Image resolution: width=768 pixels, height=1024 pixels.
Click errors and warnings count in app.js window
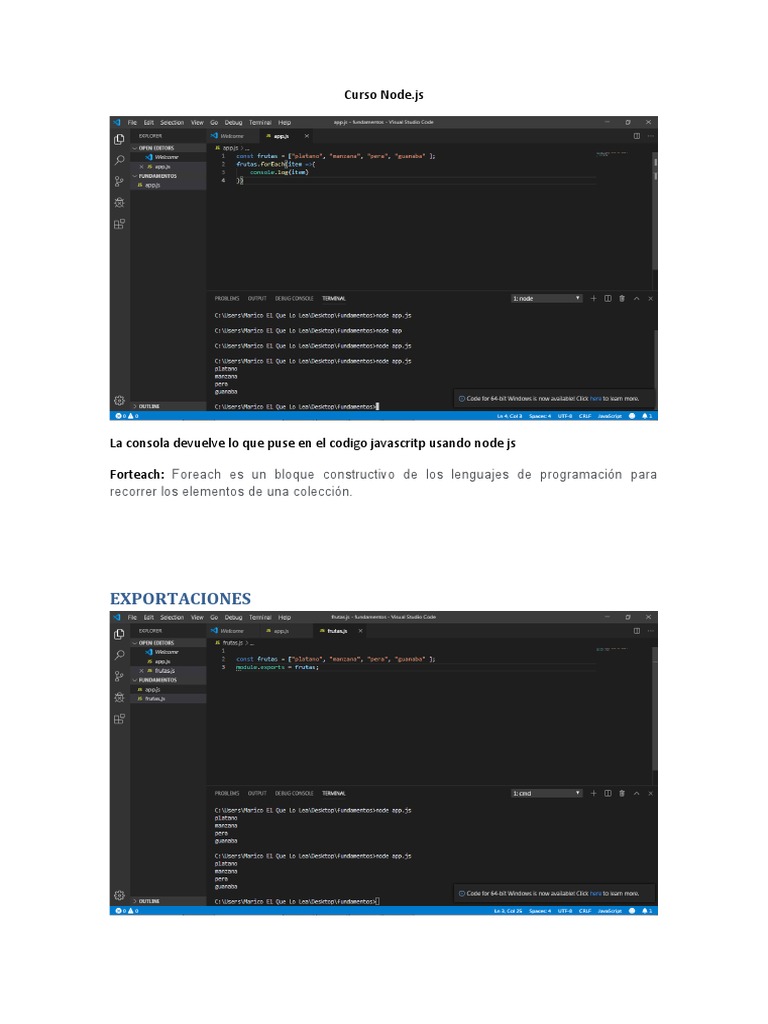(127, 416)
